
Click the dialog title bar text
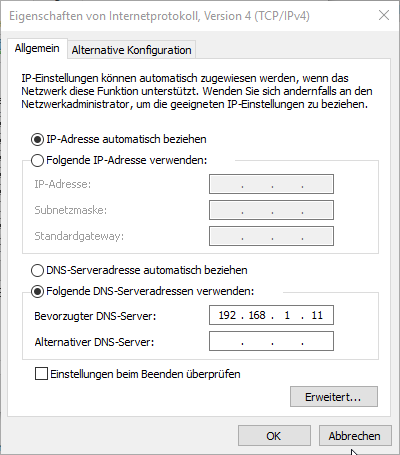[x=159, y=16]
